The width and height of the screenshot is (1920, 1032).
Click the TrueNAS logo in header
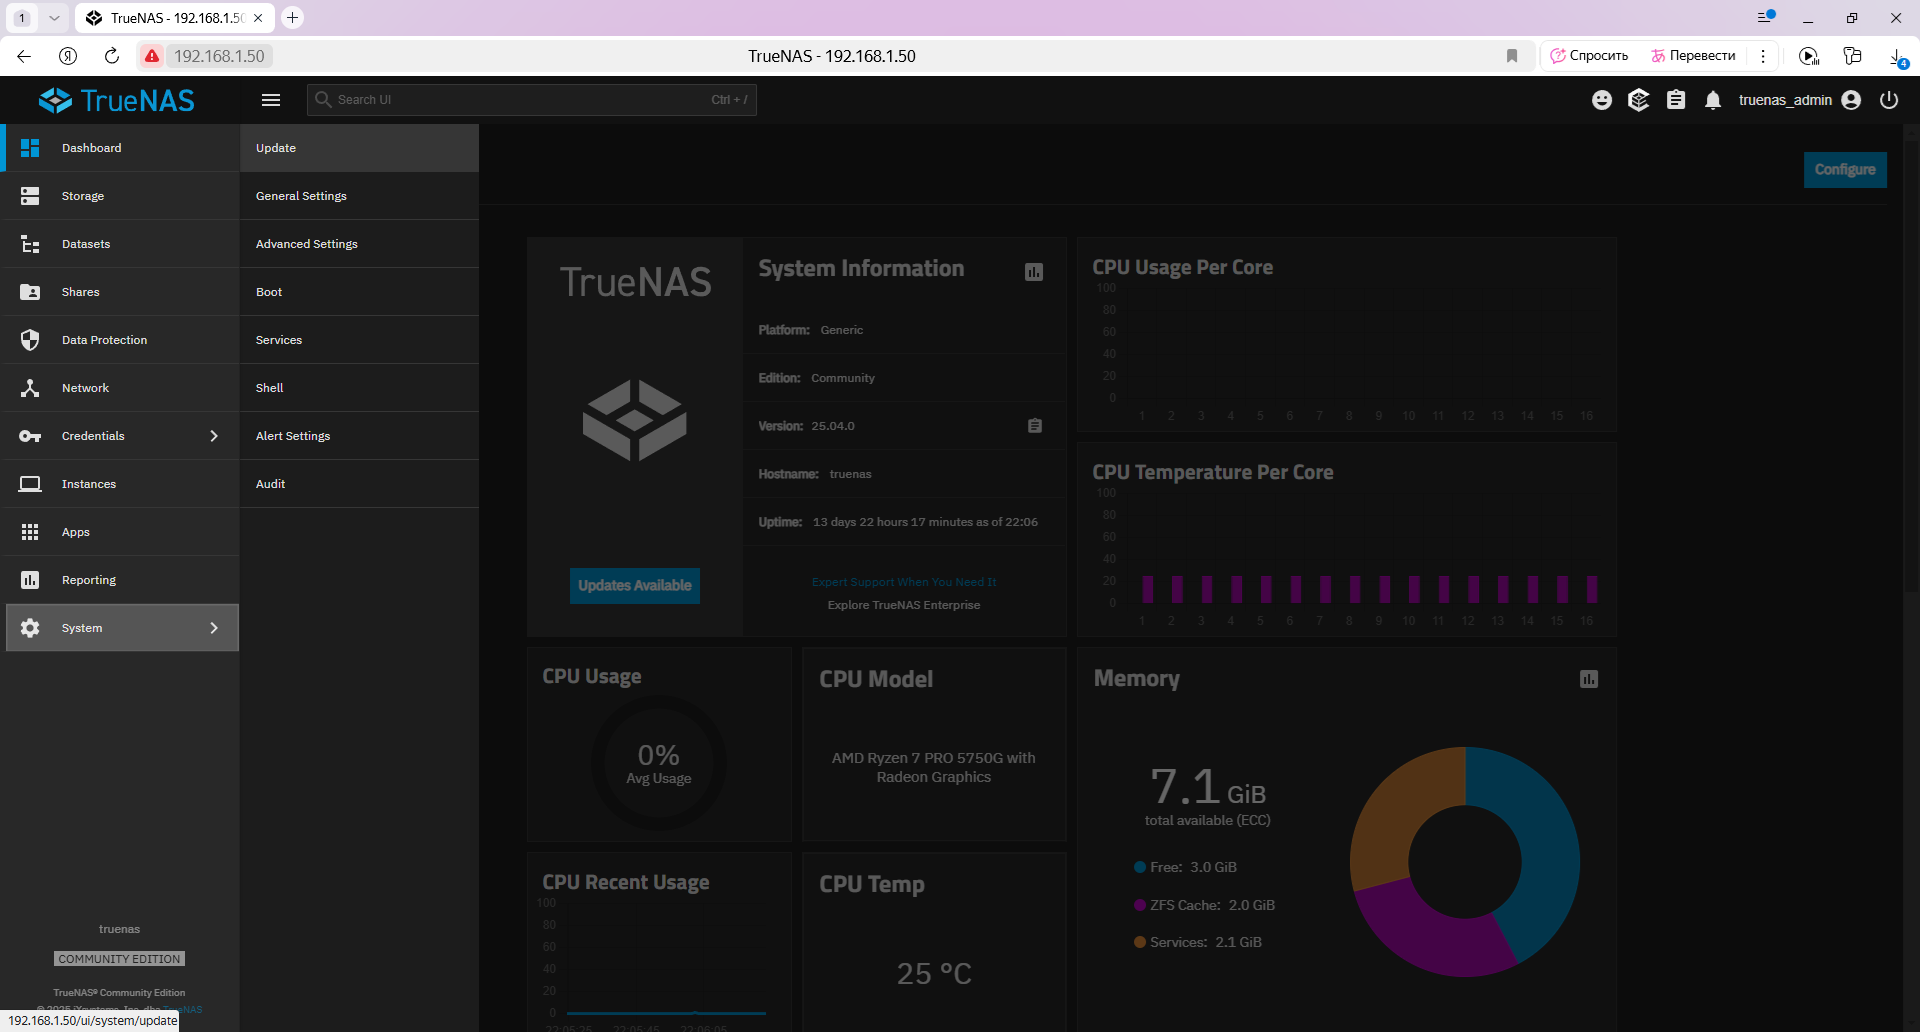click(x=117, y=100)
